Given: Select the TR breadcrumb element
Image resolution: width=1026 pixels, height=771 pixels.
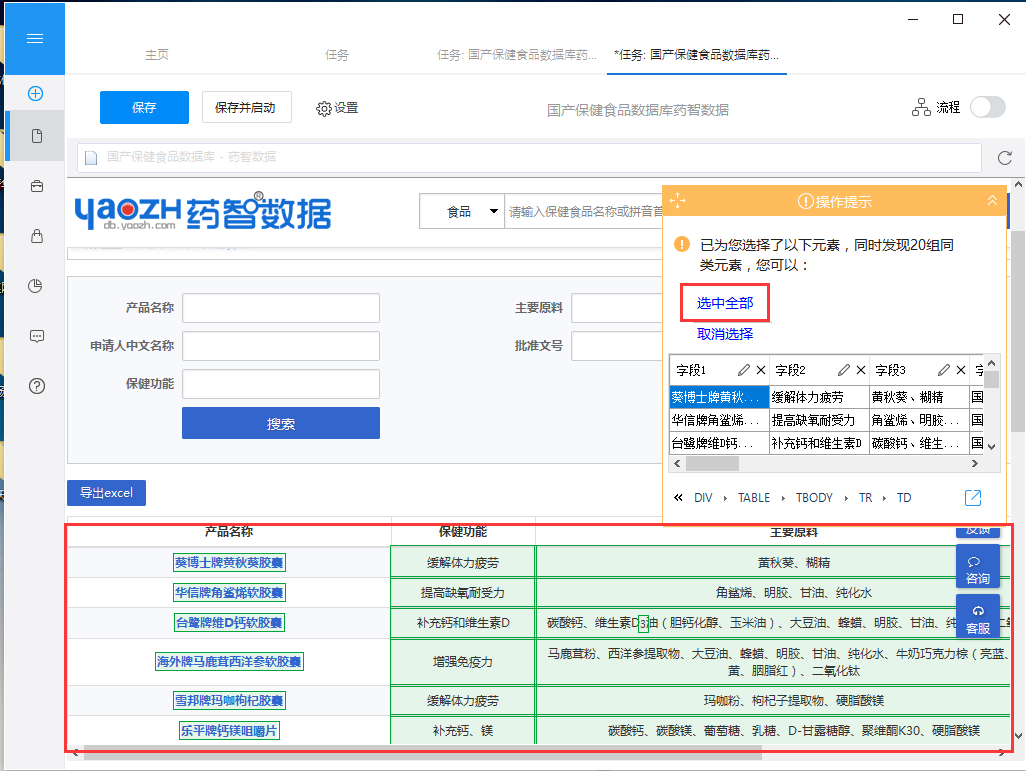Looking at the screenshot, I should [x=865, y=498].
